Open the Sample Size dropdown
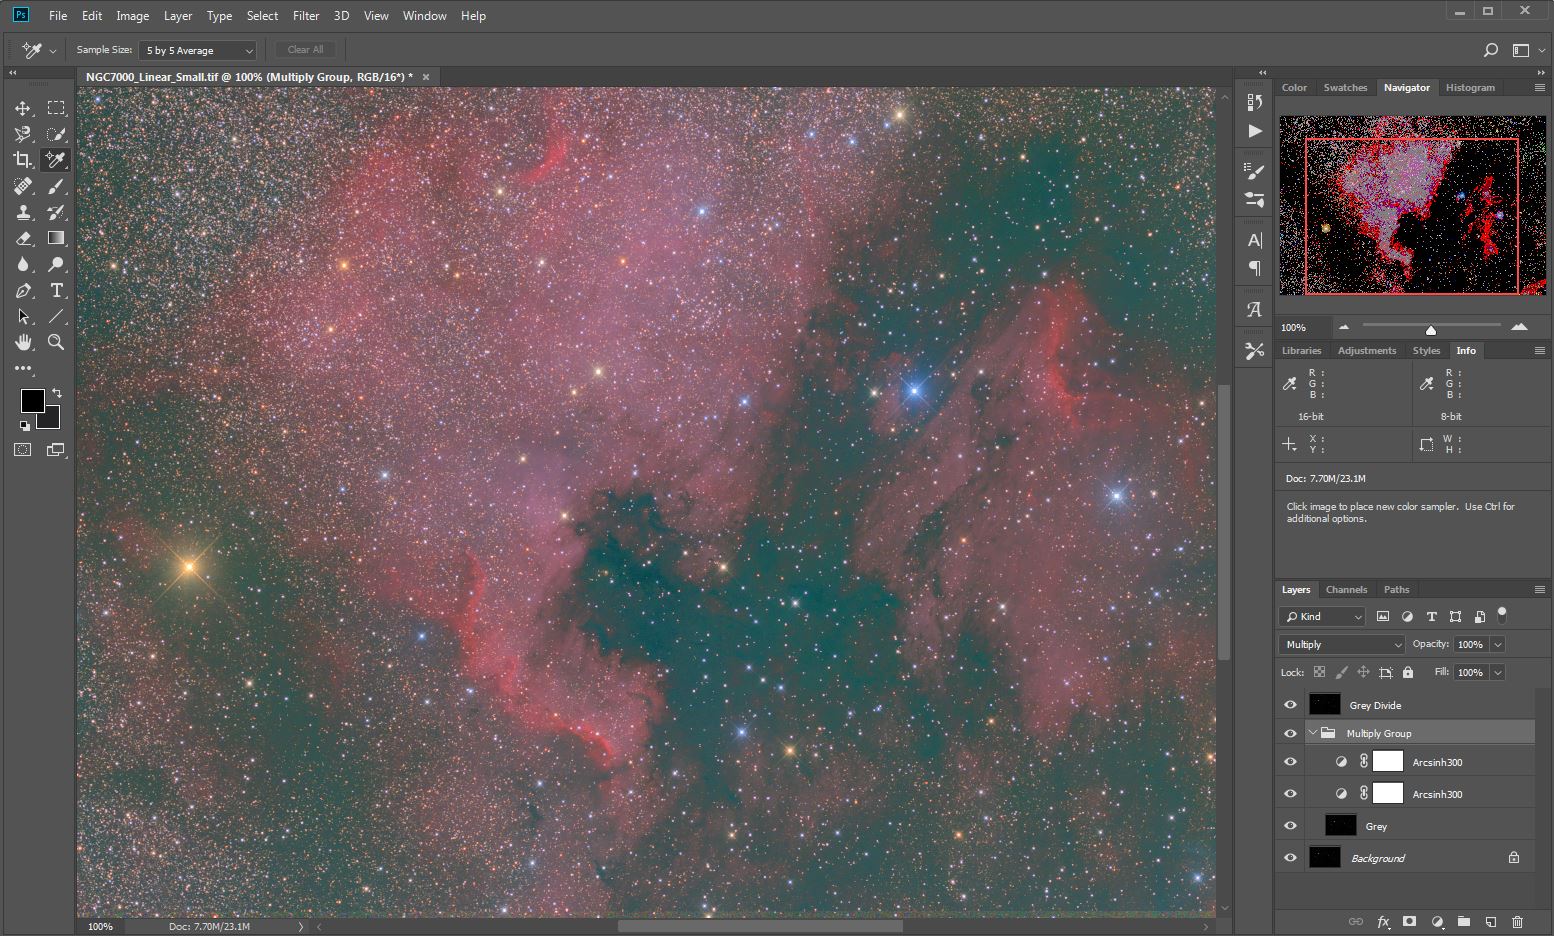 [x=199, y=50]
